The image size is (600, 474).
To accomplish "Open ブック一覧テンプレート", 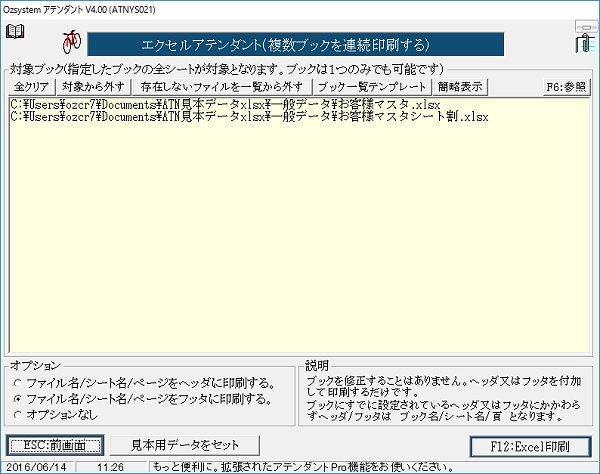I will tap(372, 87).
